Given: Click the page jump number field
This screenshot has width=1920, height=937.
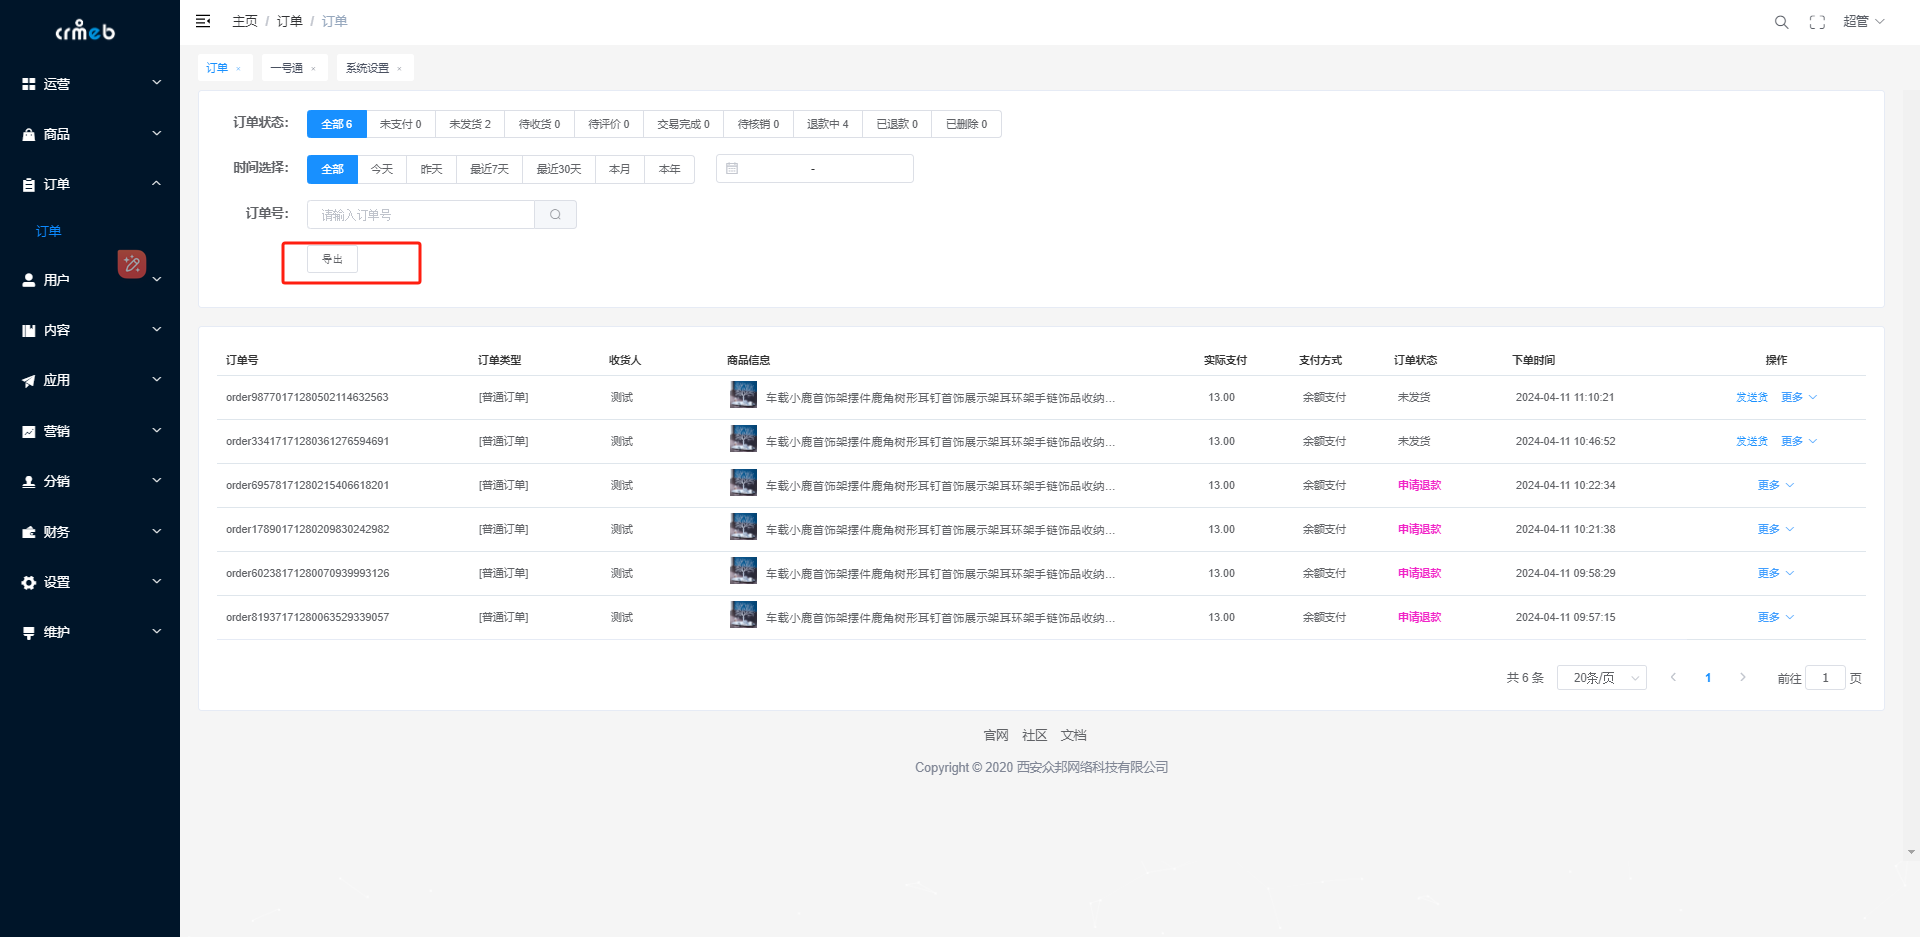Looking at the screenshot, I should tap(1825, 678).
